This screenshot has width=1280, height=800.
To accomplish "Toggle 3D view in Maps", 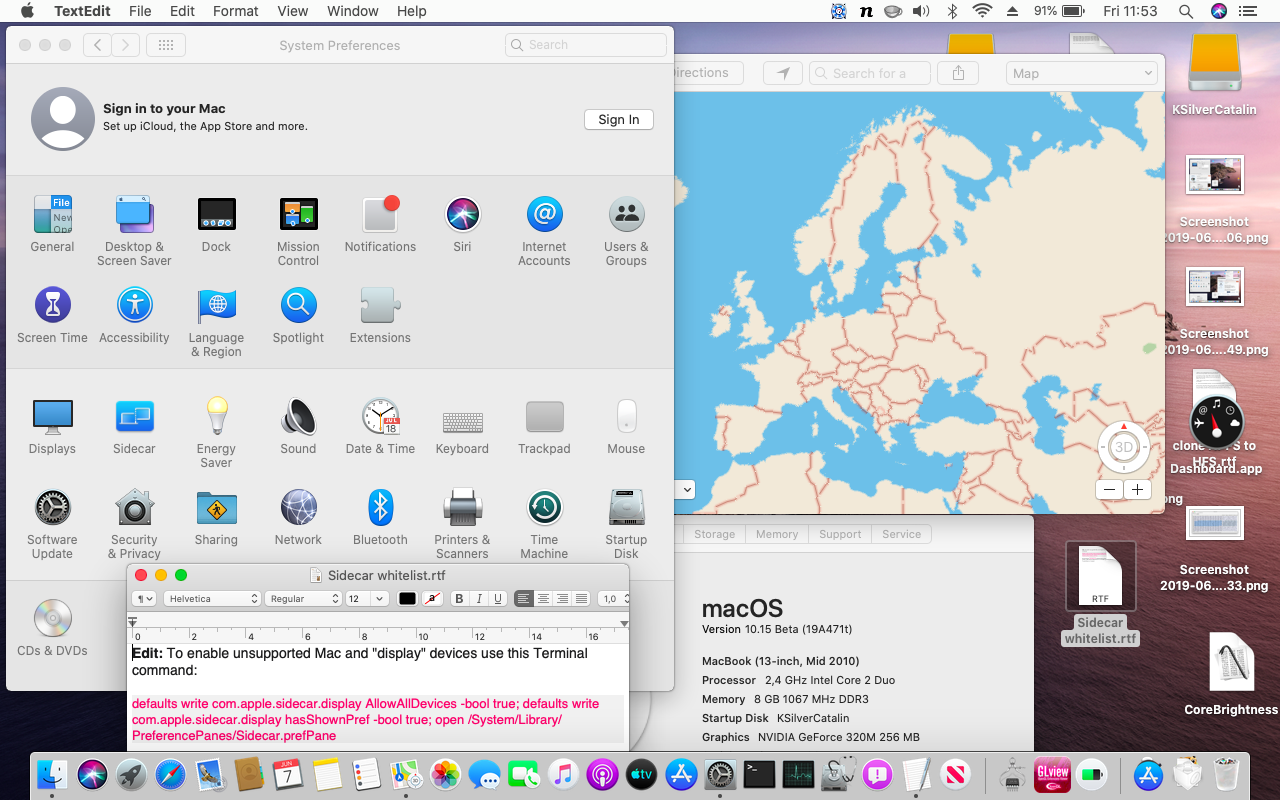I will (x=1124, y=447).
